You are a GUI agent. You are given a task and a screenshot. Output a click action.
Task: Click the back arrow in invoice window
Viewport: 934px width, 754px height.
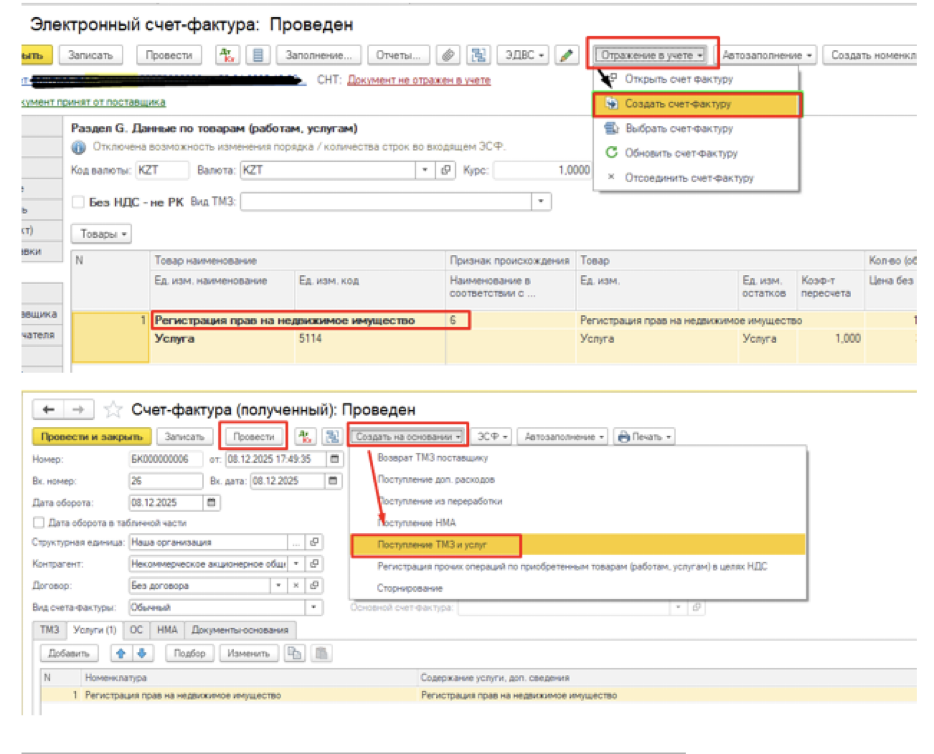point(48,410)
